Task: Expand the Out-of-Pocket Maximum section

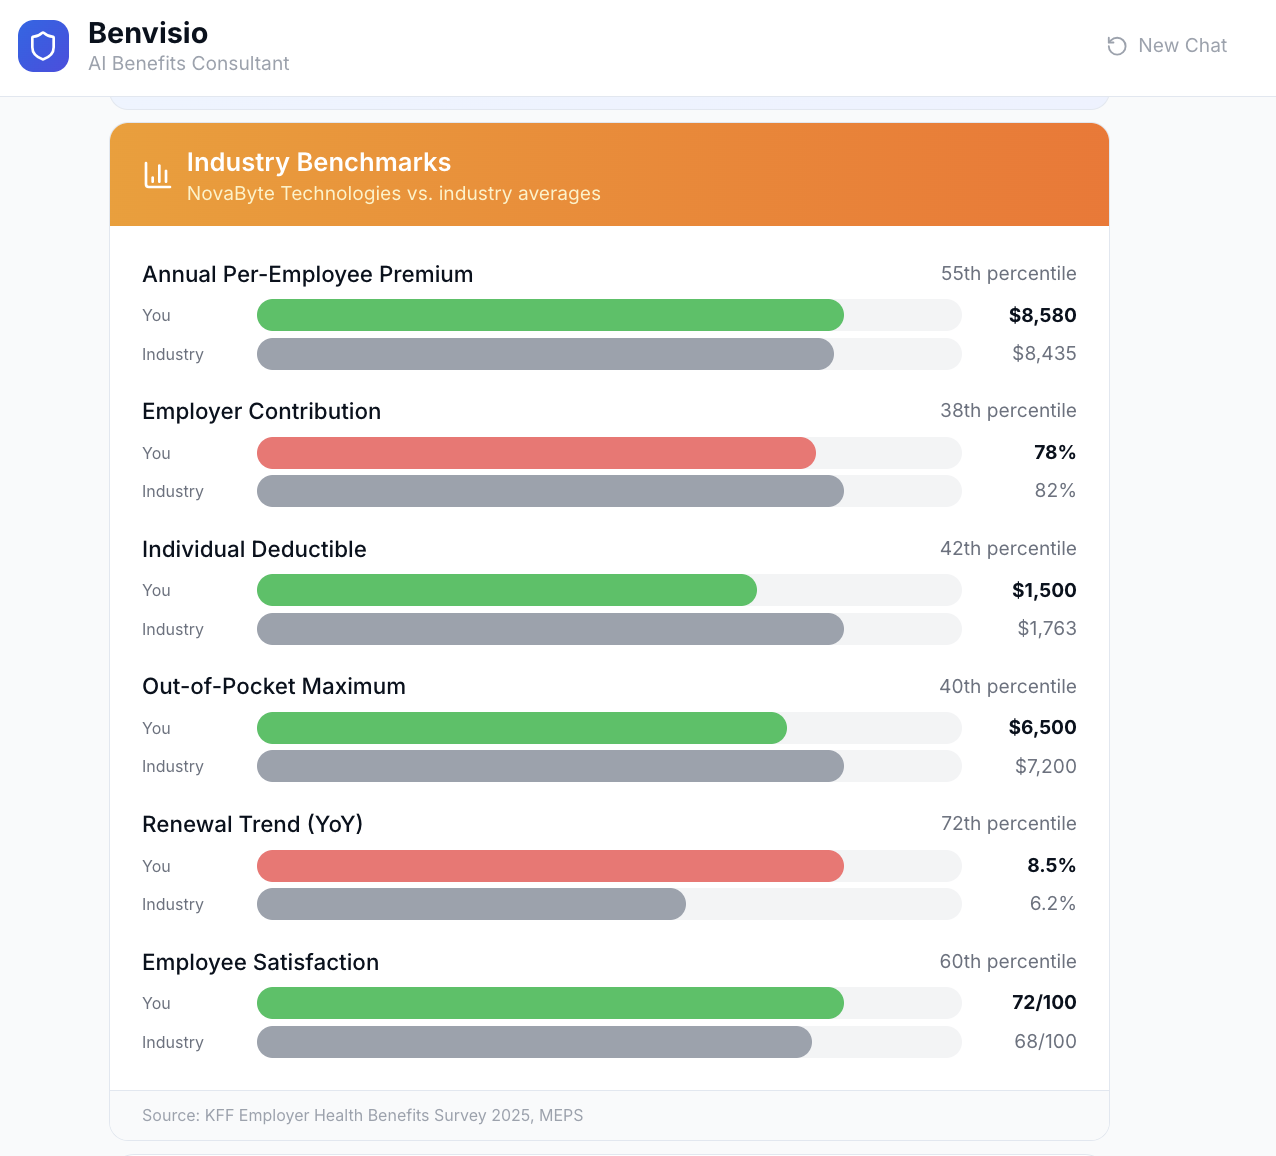Action: (273, 686)
